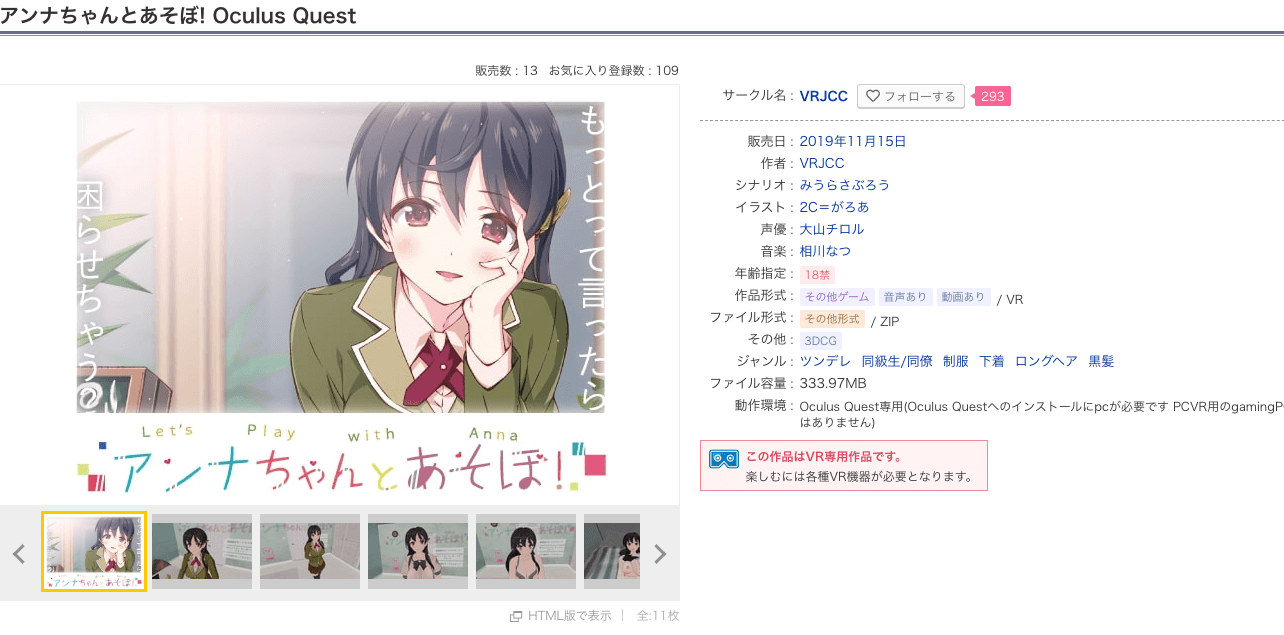Open illustrator 2C=がろあ link
The image size is (1284, 635).
click(x=835, y=207)
